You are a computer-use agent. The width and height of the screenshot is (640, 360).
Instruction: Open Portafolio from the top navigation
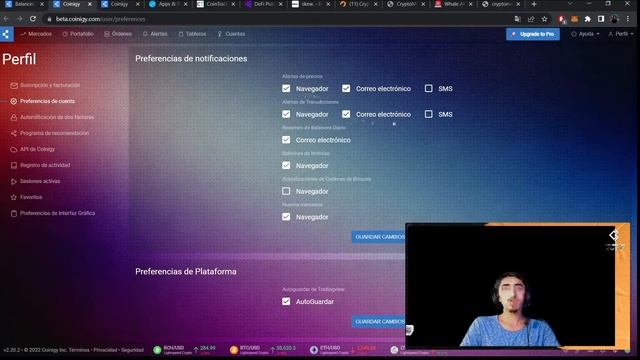tap(78, 34)
